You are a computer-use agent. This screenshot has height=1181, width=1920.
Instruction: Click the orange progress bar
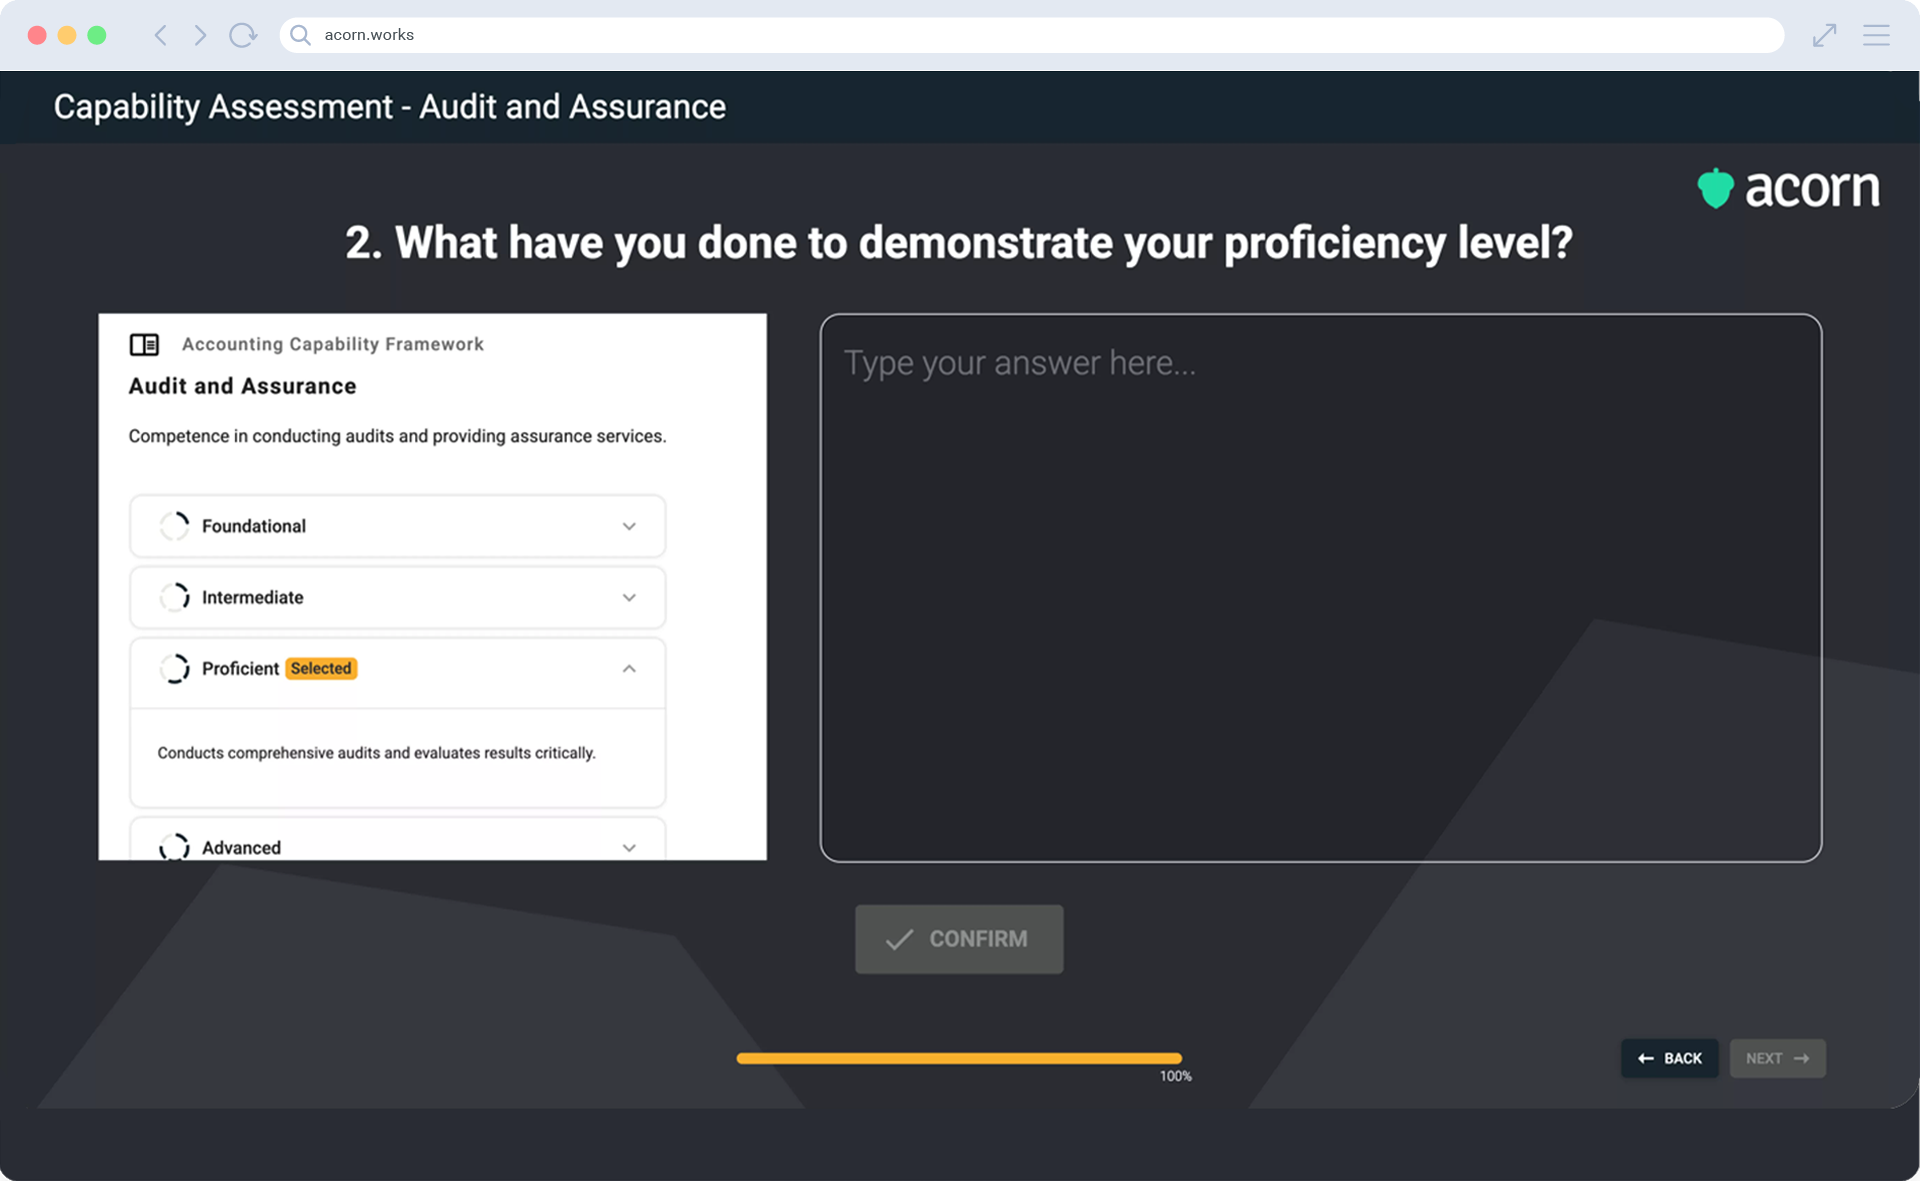pos(958,1058)
